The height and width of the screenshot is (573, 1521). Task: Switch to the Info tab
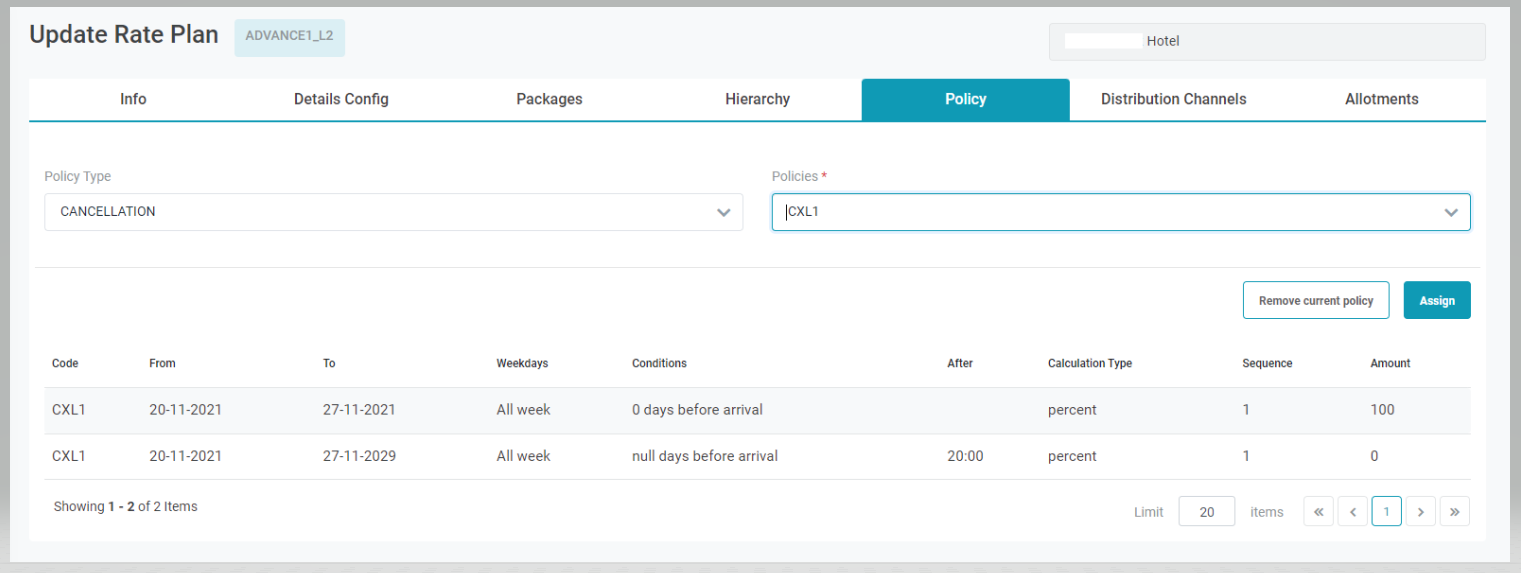pyautogui.click(x=133, y=99)
